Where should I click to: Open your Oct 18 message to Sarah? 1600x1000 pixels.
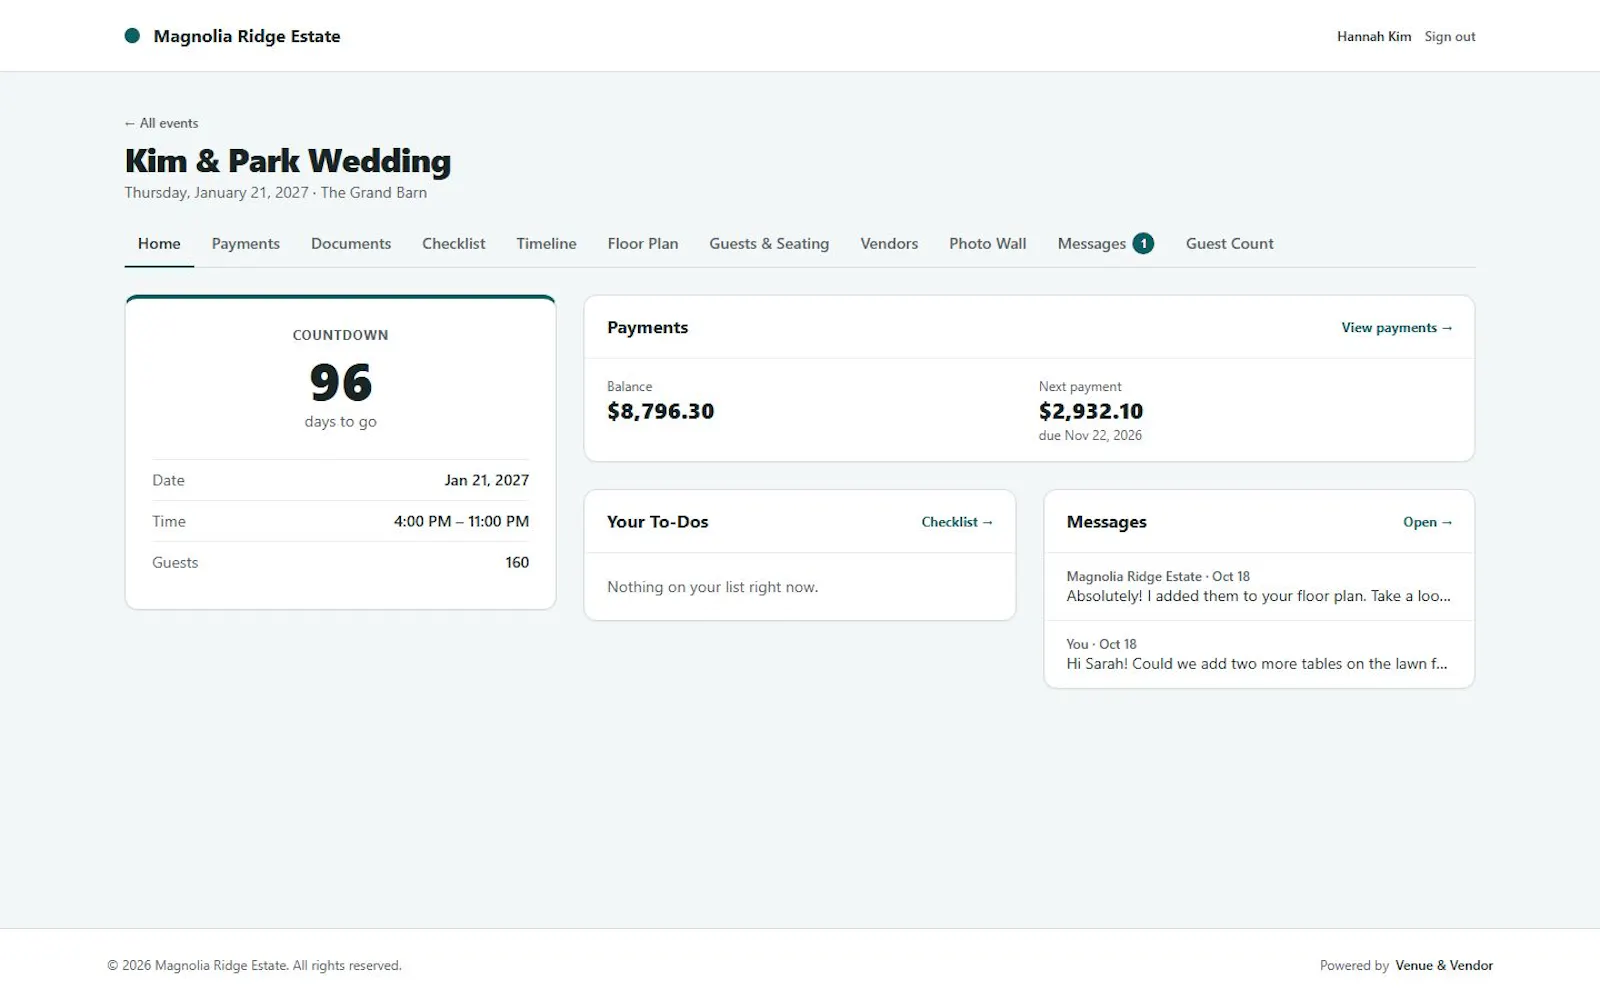click(1259, 654)
